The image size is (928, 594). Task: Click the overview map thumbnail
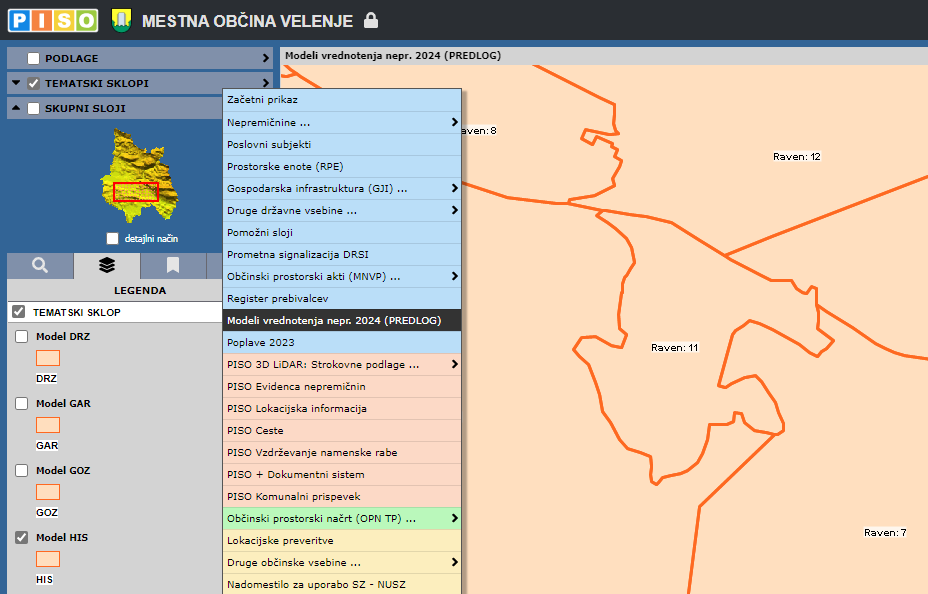tap(136, 177)
